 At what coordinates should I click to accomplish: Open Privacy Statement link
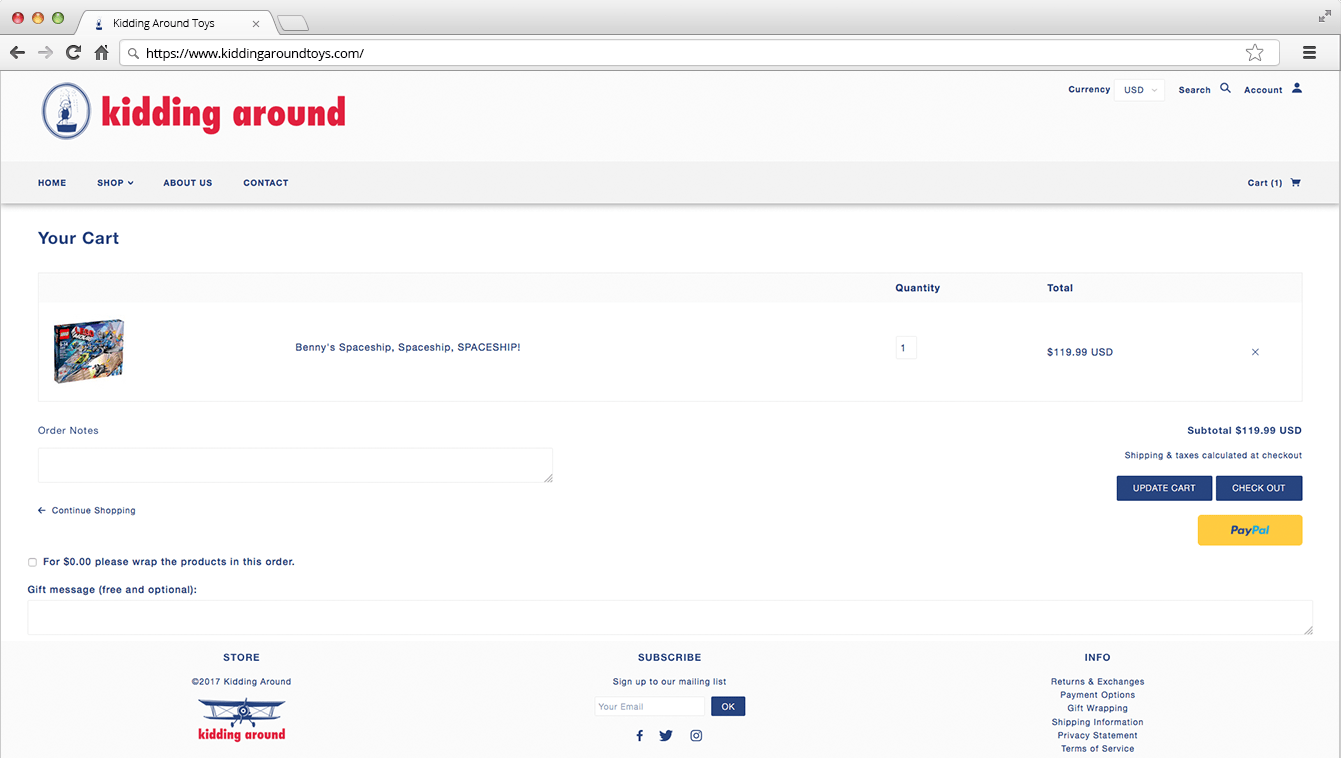(x=1097, y=735)
